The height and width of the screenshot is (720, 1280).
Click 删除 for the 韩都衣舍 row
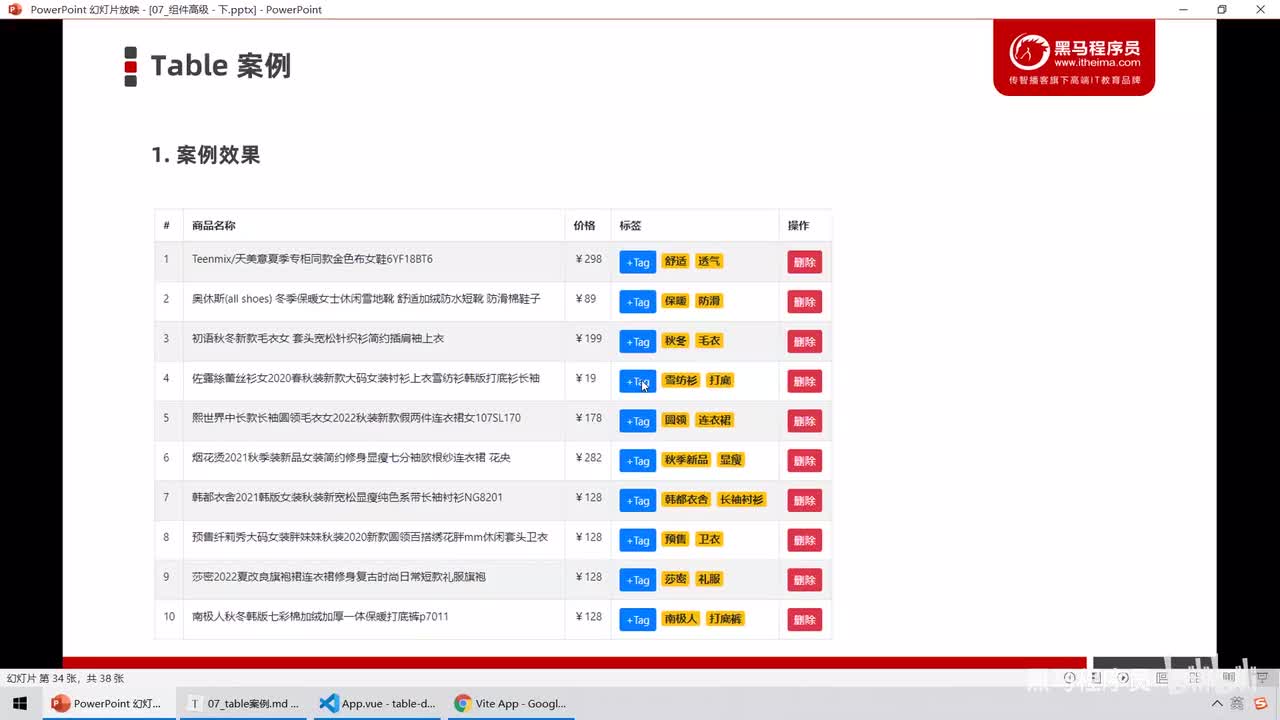coord(804,500)
